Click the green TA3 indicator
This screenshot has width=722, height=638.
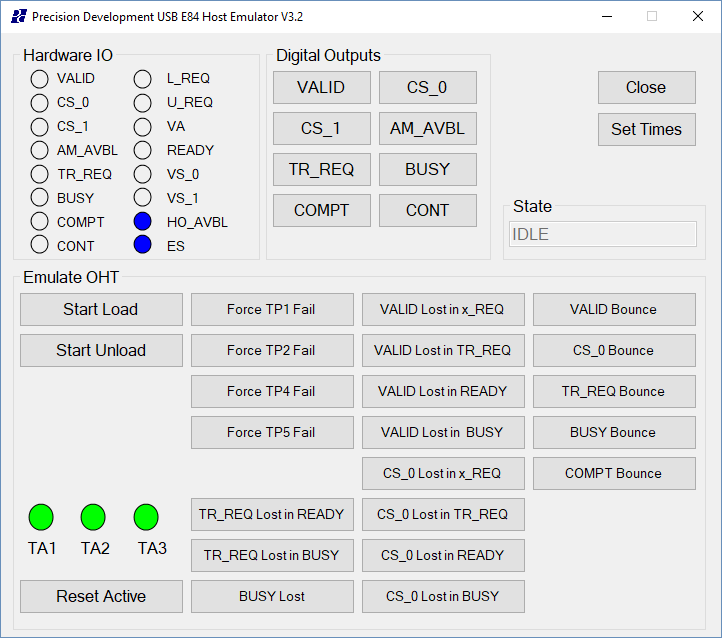coord(146,517)
